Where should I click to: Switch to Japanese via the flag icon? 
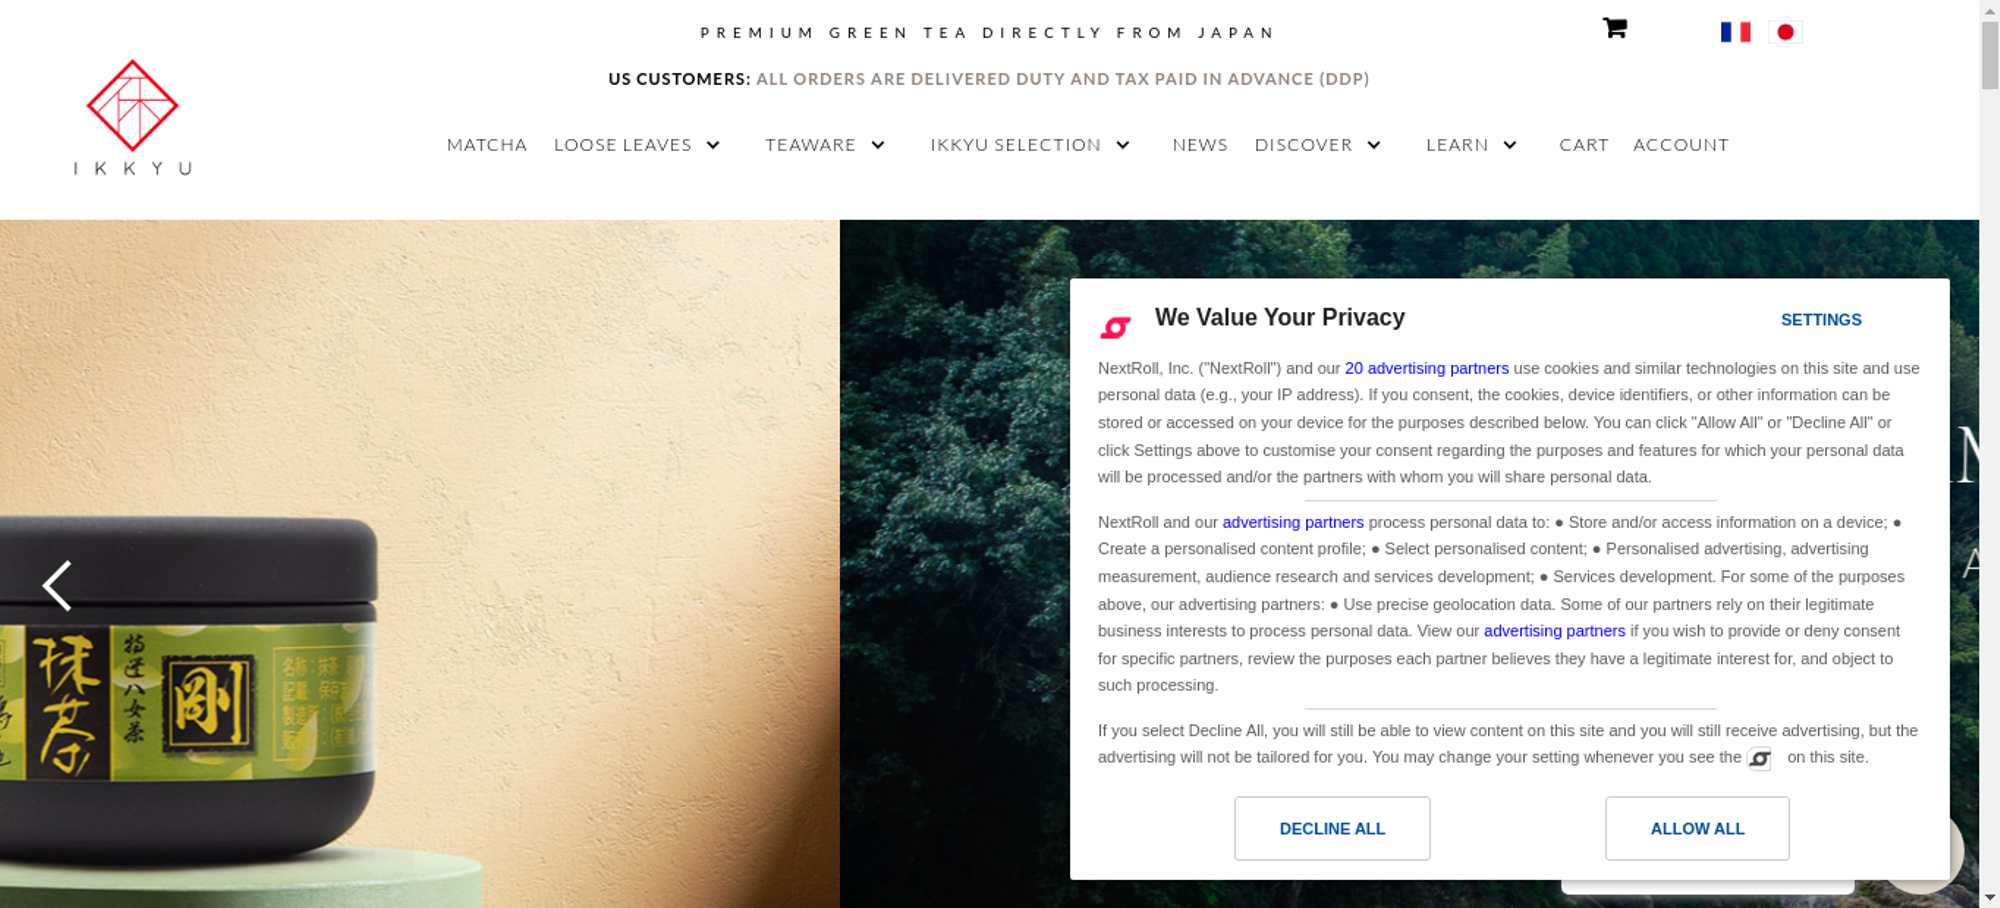point(1785,32)
